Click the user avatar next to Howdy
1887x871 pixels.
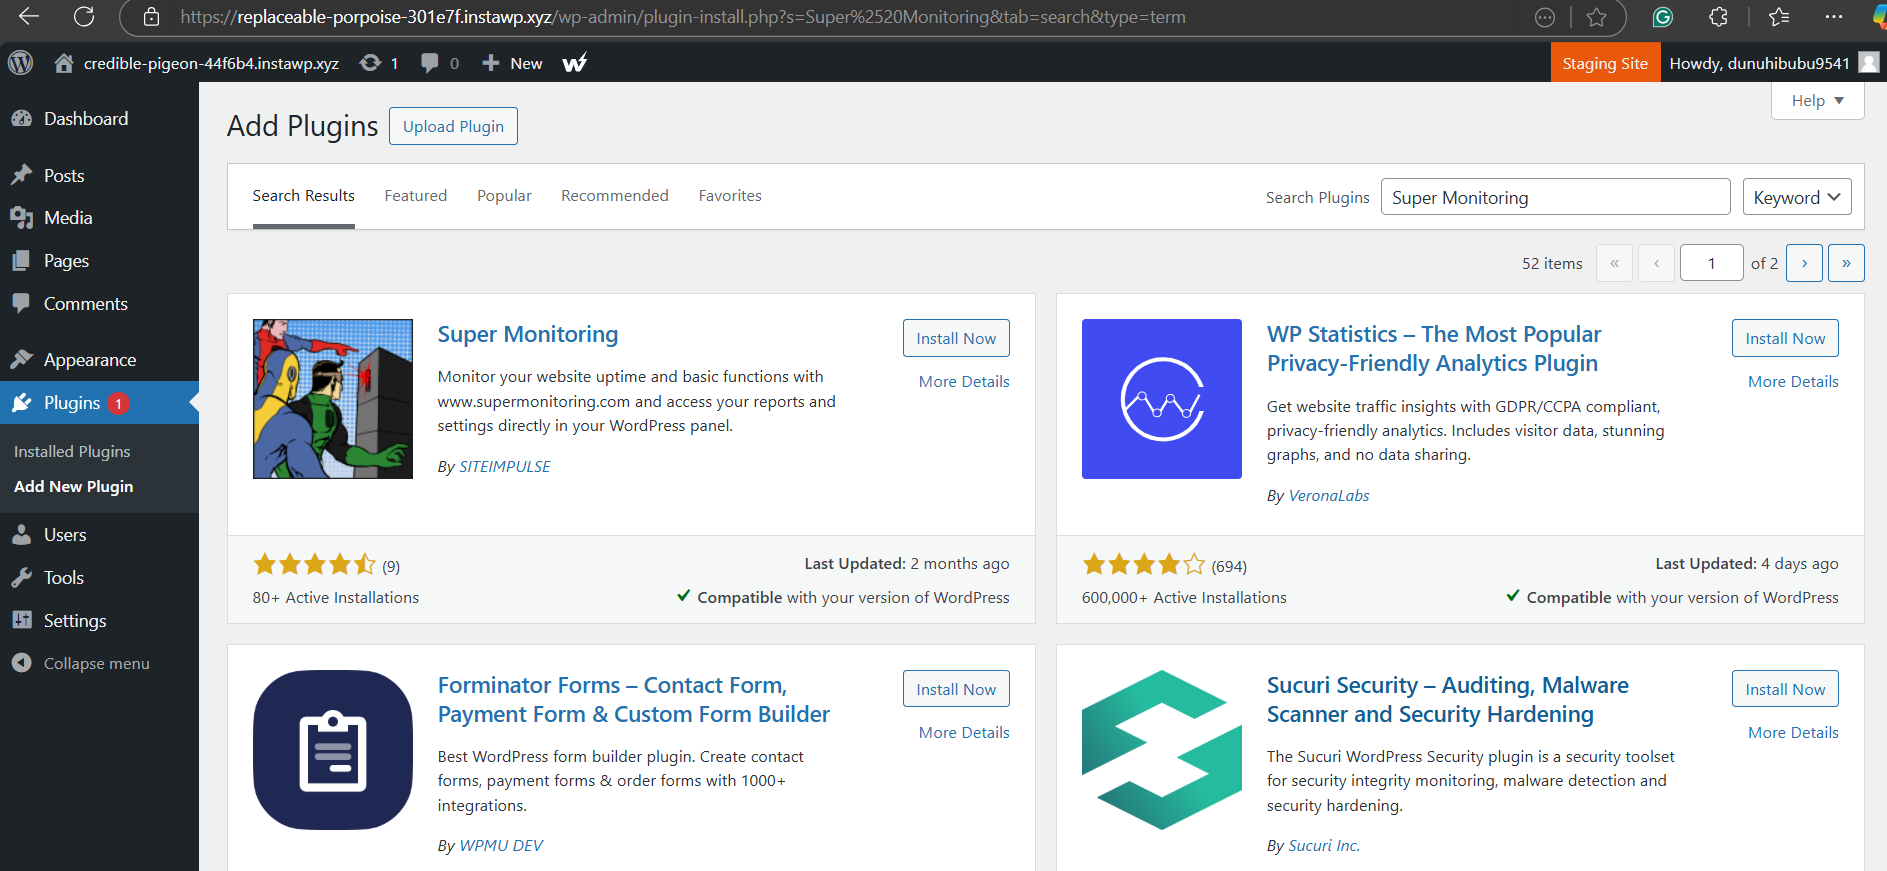(x=1868, y=62)
